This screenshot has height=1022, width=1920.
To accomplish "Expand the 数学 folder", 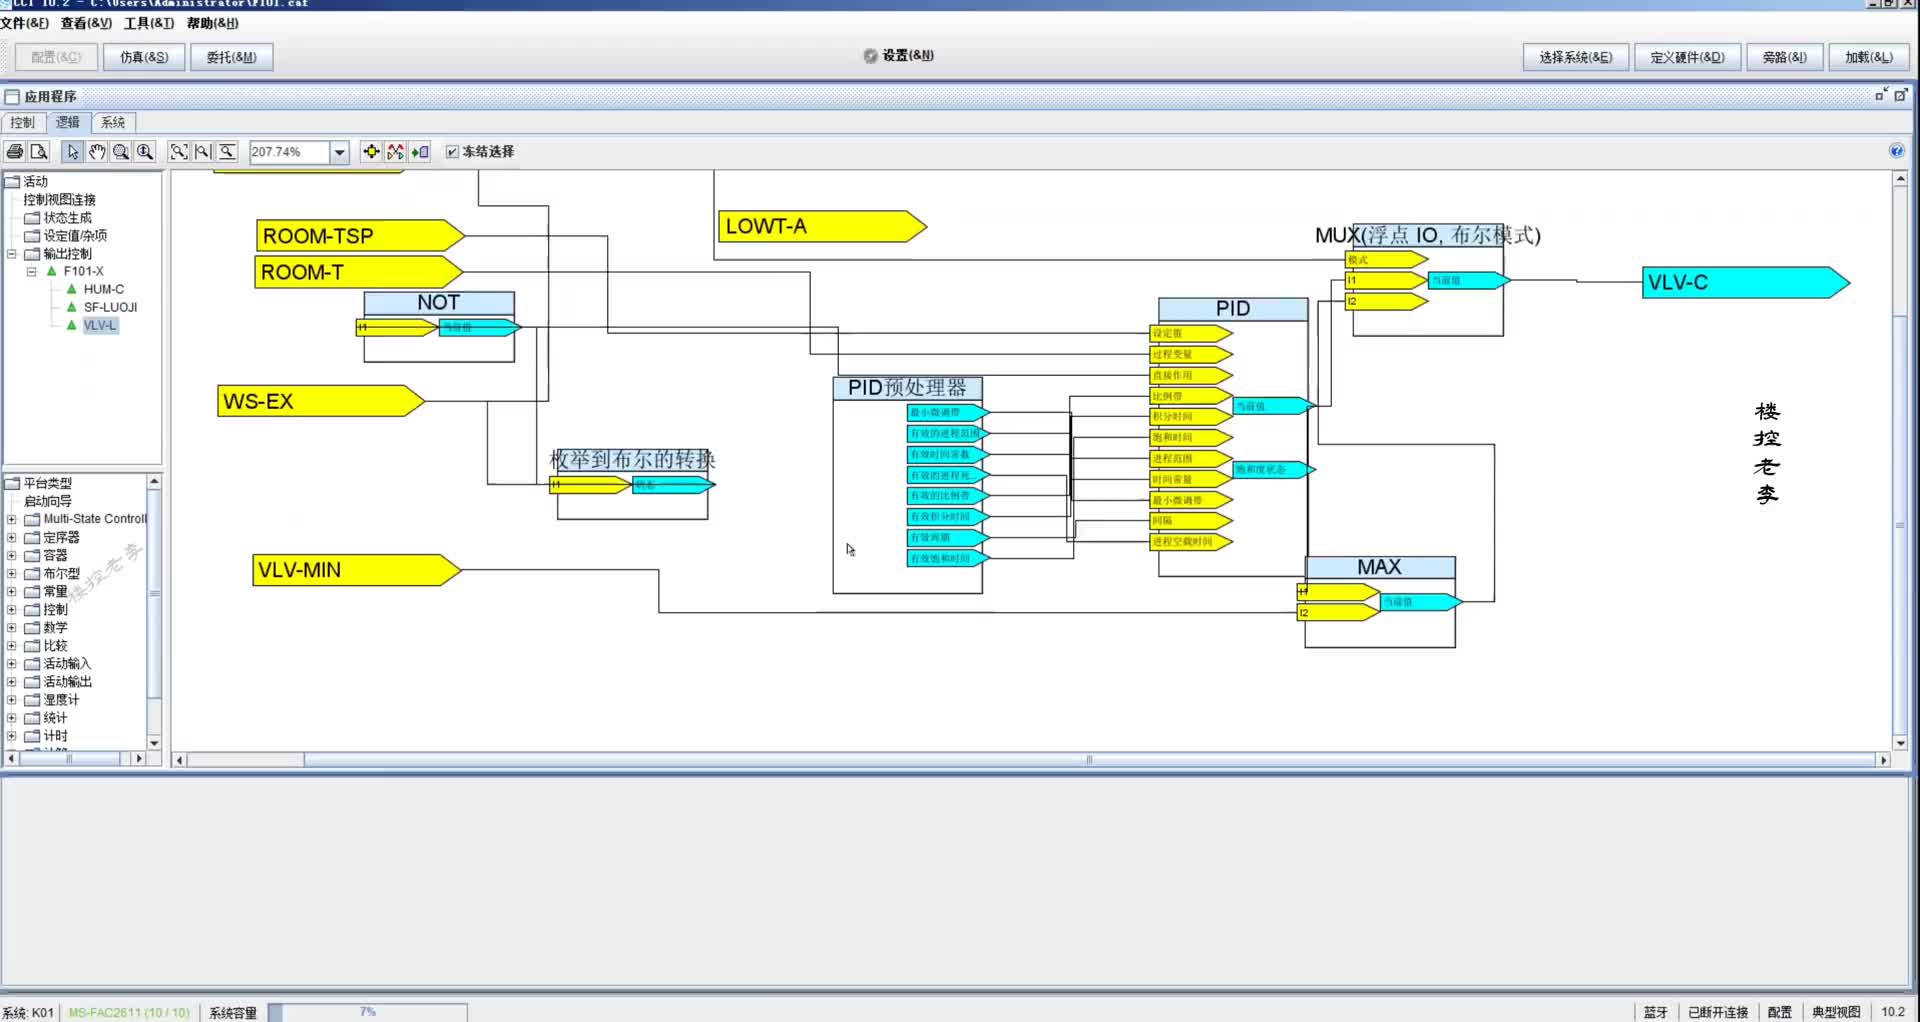I will coord(12,628).
